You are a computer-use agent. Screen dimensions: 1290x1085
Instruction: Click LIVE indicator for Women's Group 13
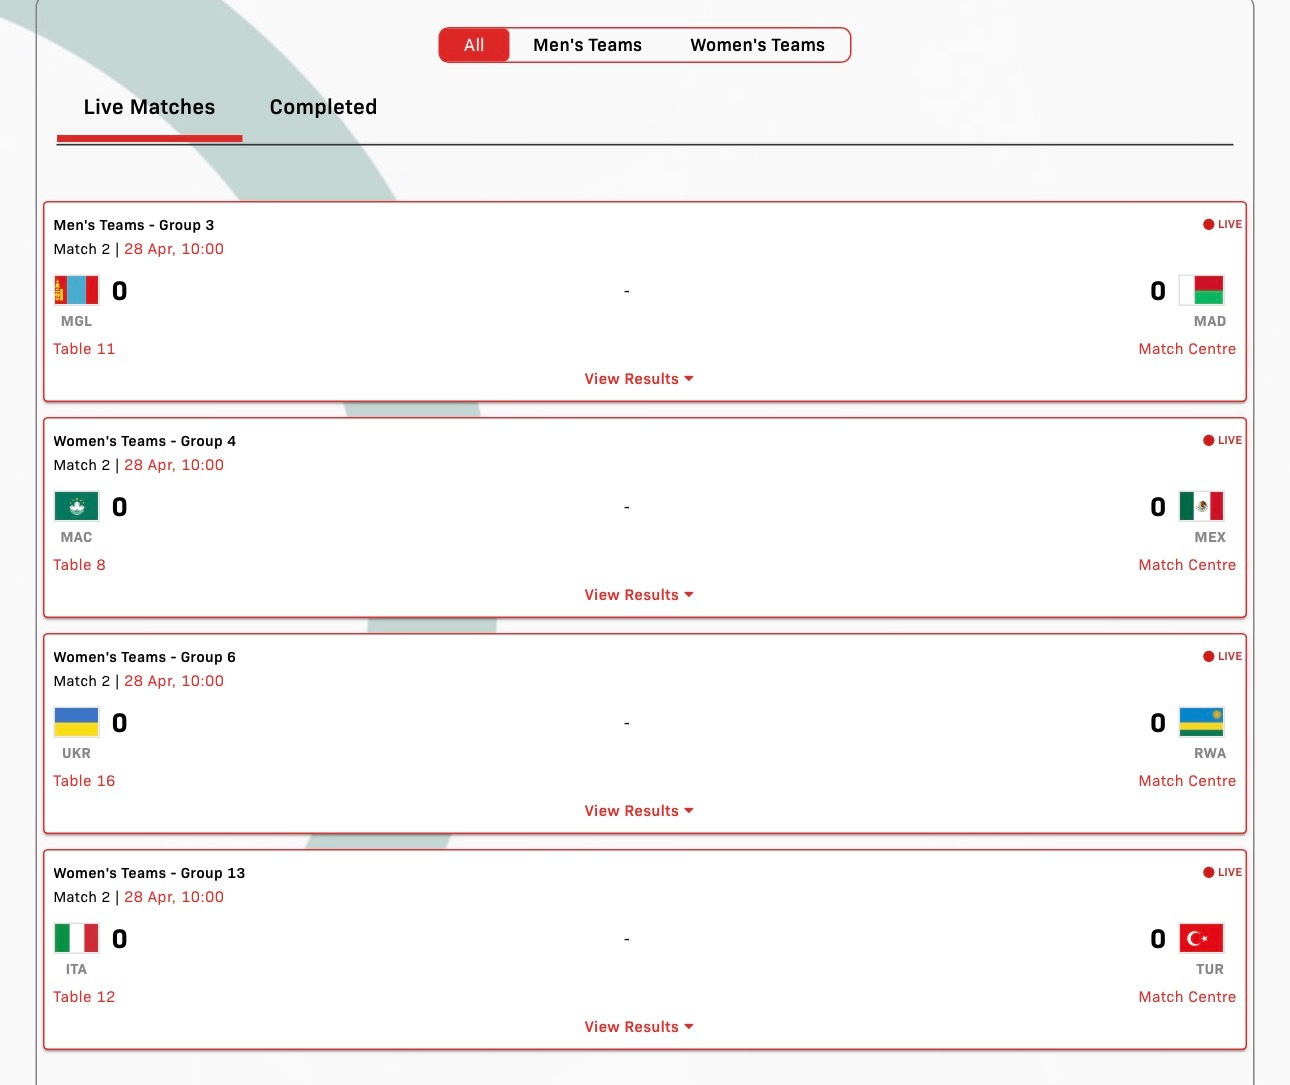click(x=1222, y=872)
